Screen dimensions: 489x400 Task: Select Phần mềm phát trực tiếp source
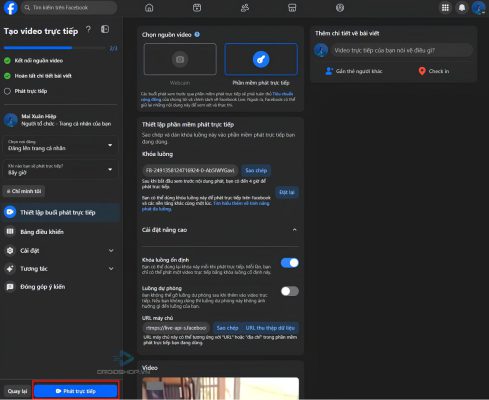point(261,59)
